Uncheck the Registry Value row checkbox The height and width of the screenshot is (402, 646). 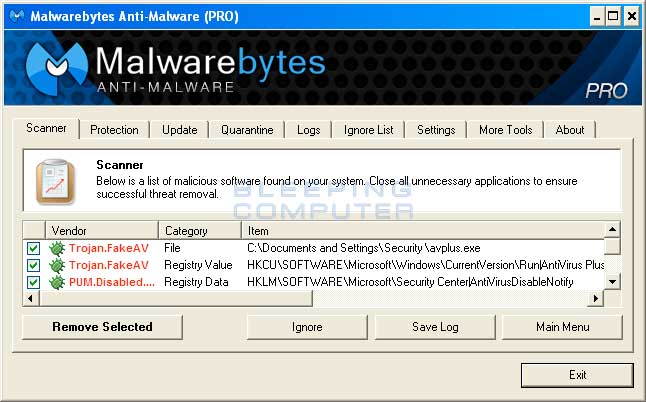click(33, 265)
